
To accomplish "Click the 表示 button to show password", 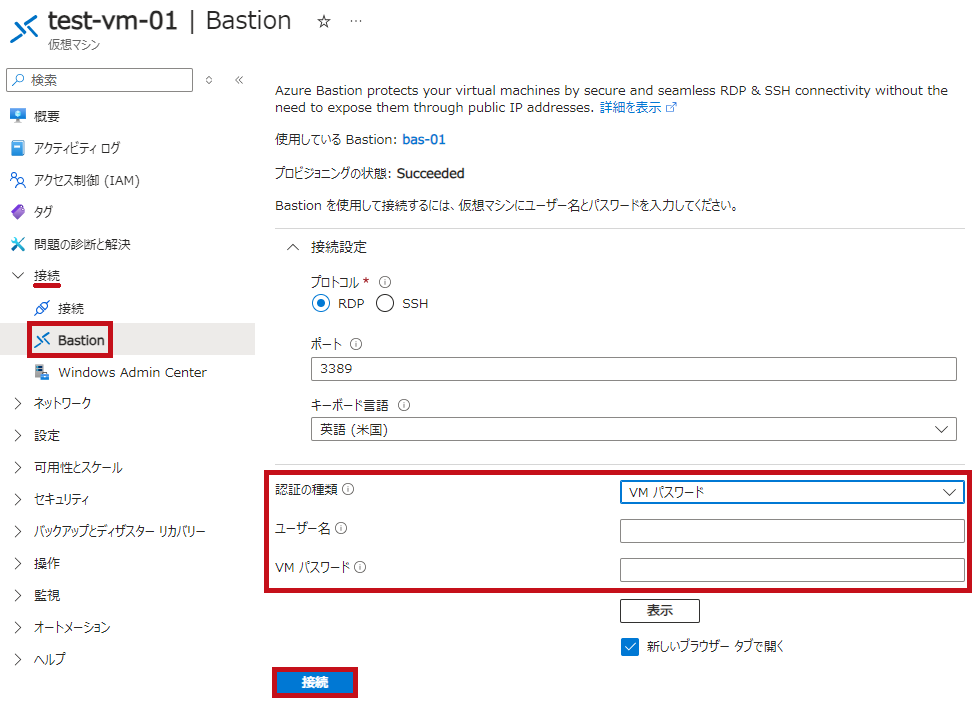I will tap(660, 611).
